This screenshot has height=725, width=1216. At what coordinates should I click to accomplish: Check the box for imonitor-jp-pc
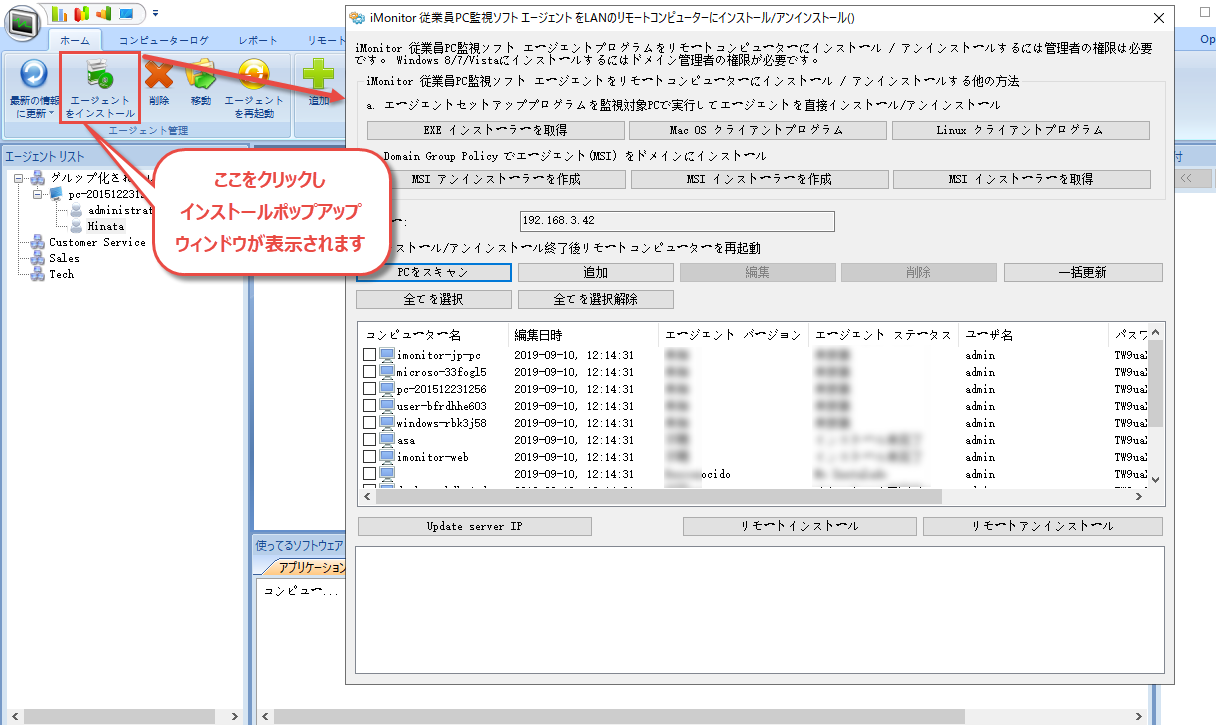point(369,355)
